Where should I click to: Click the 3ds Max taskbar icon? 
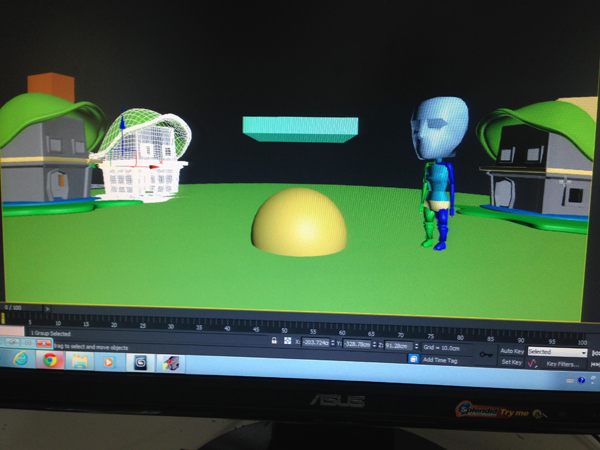click(x=140, y=363)
